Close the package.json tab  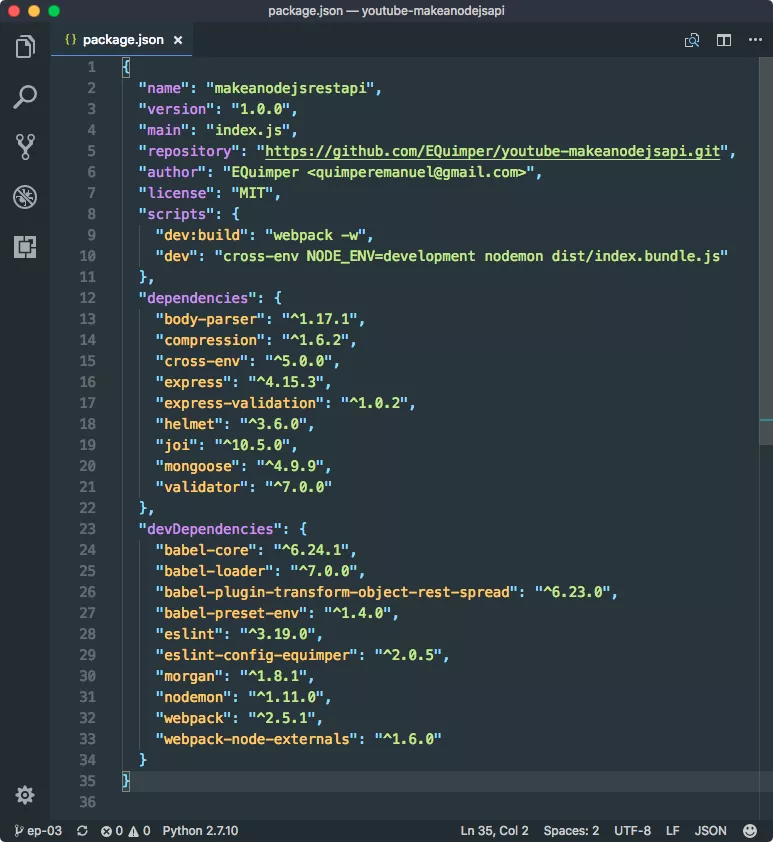[179, 40]
